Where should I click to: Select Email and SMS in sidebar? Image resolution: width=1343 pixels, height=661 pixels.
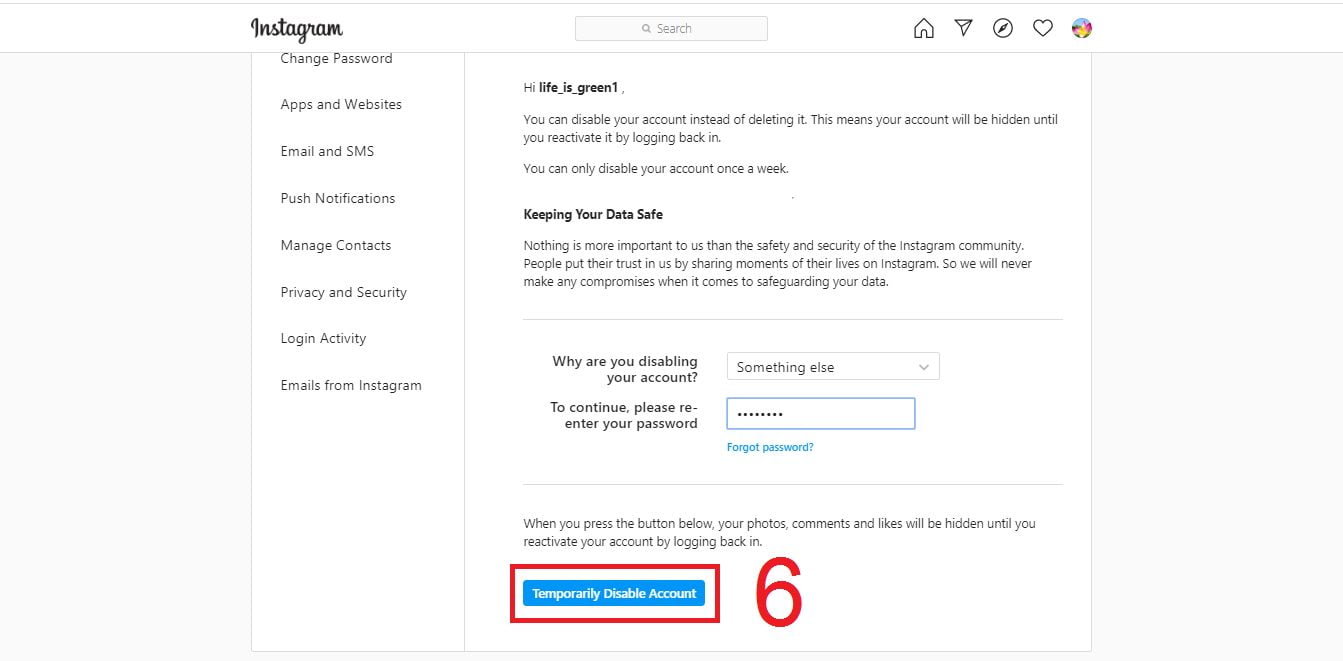[327, 151]
